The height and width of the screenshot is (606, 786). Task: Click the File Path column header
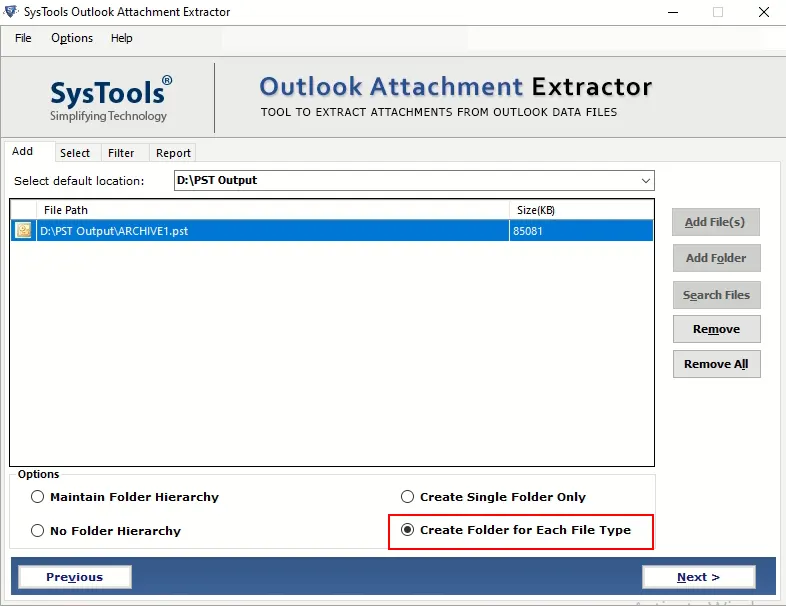point(273,210)
